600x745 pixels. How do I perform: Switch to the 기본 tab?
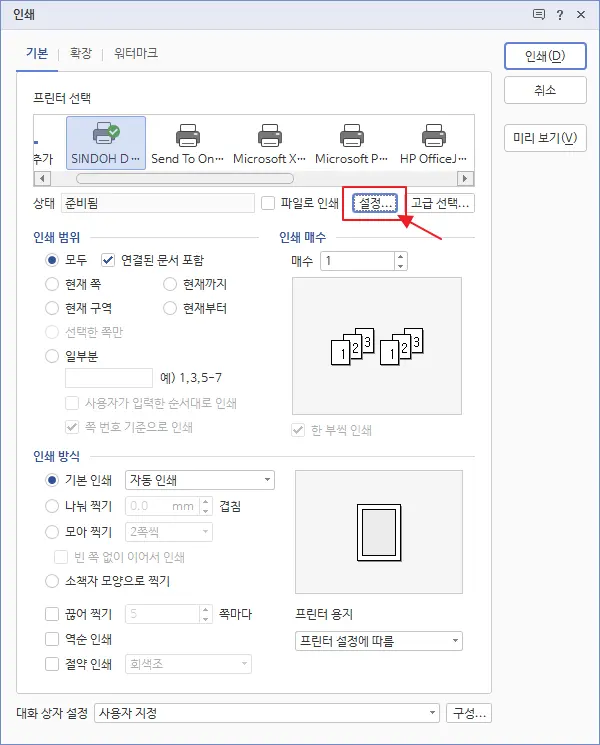pyautogui.click(x=37, y=53)
